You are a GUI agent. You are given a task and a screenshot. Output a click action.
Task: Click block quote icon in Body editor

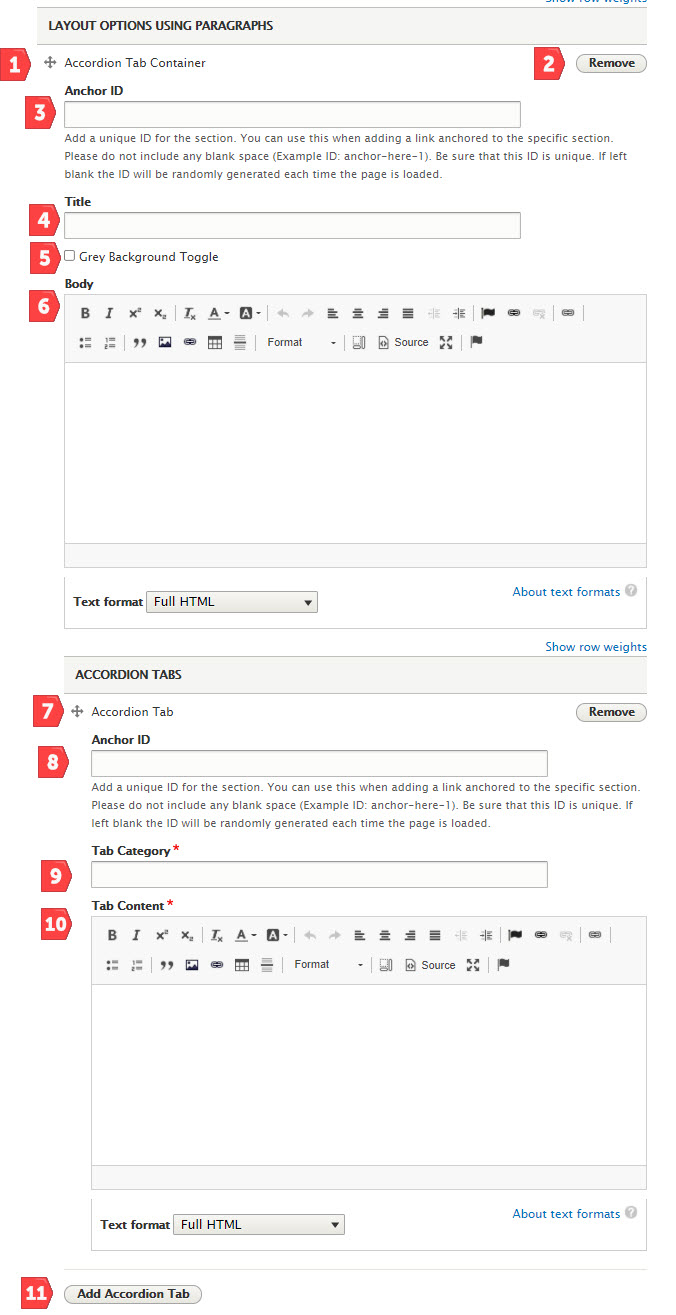140,342
